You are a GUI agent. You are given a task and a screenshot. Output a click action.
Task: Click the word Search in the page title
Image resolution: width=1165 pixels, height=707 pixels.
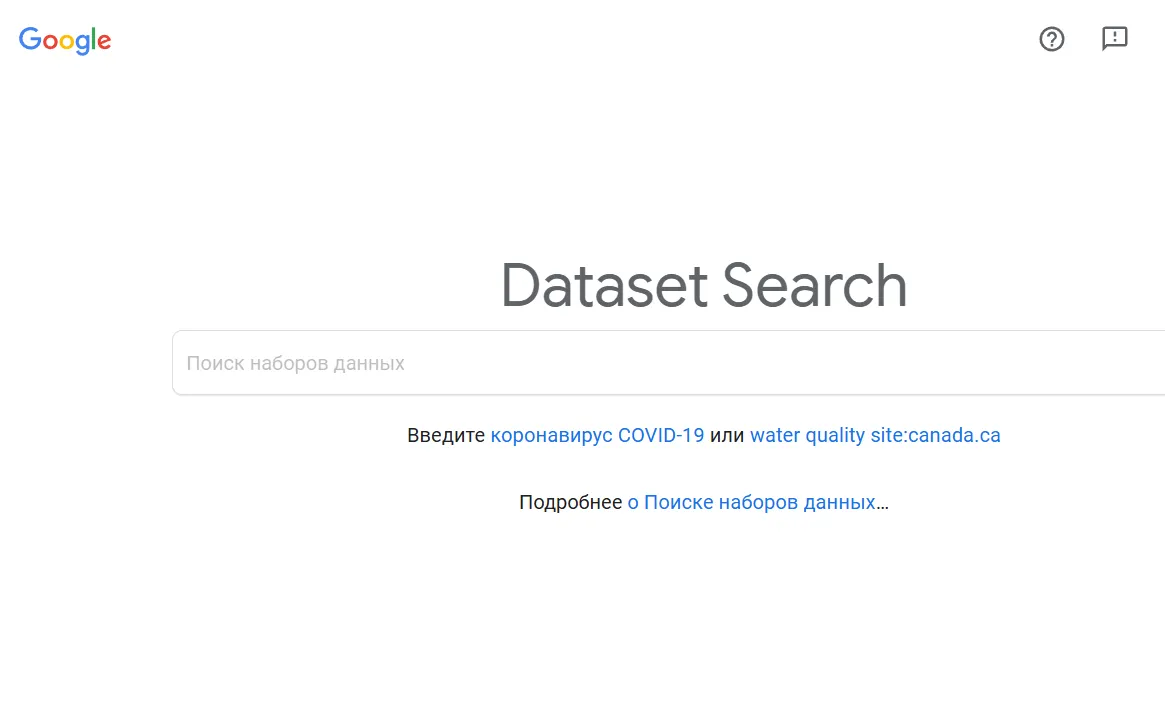click(x=814, y=285)
